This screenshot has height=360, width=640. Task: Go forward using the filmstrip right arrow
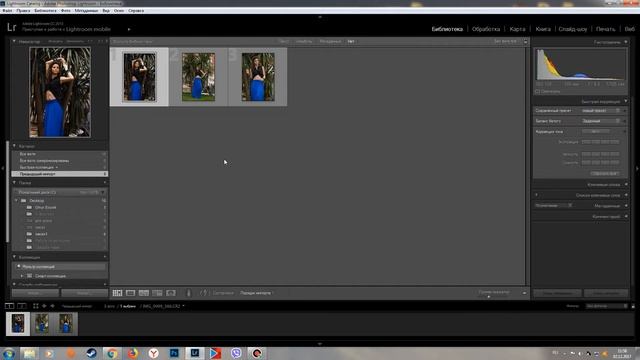tap(52, 306)
